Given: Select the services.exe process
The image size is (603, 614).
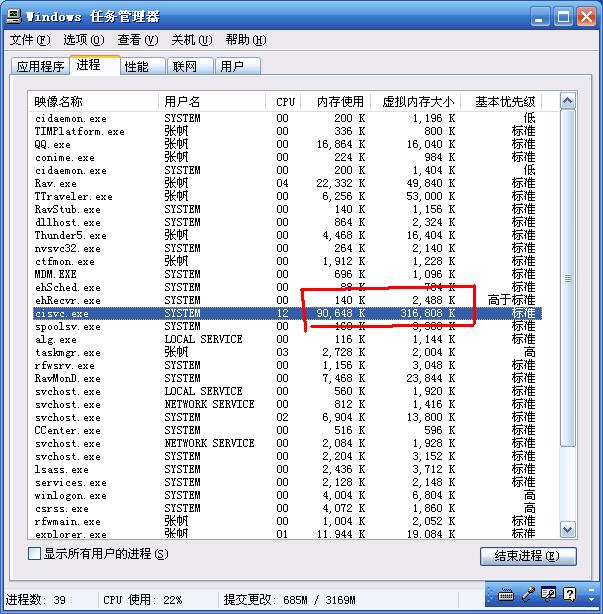Looking at the screenshot, I should click(x=287, y=482).
